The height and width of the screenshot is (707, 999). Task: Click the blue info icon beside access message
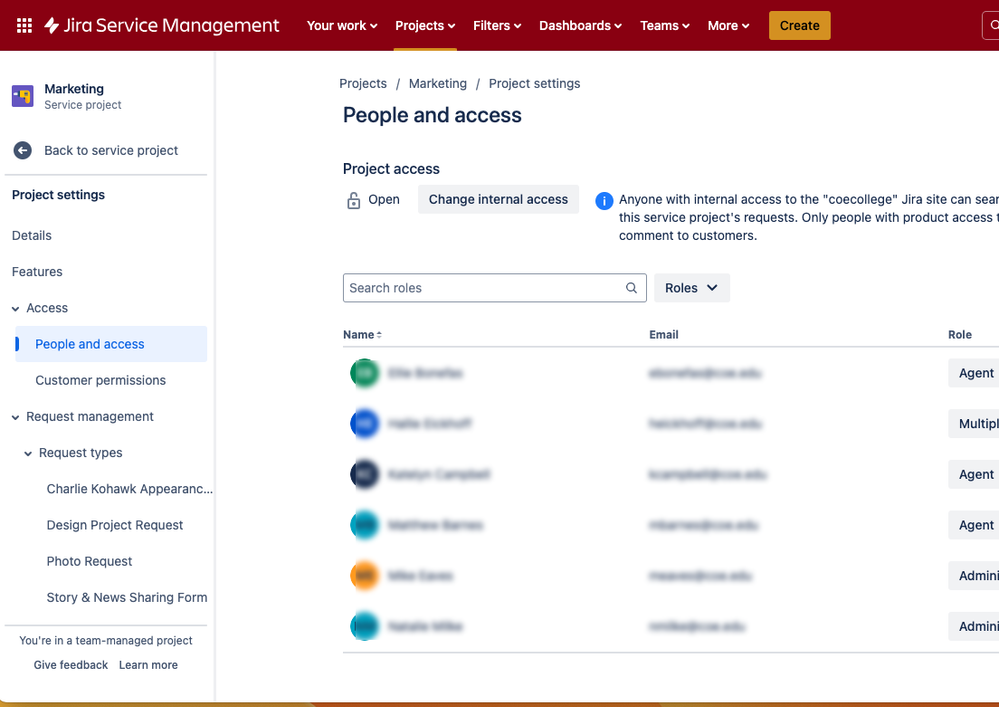coord(604,201)
